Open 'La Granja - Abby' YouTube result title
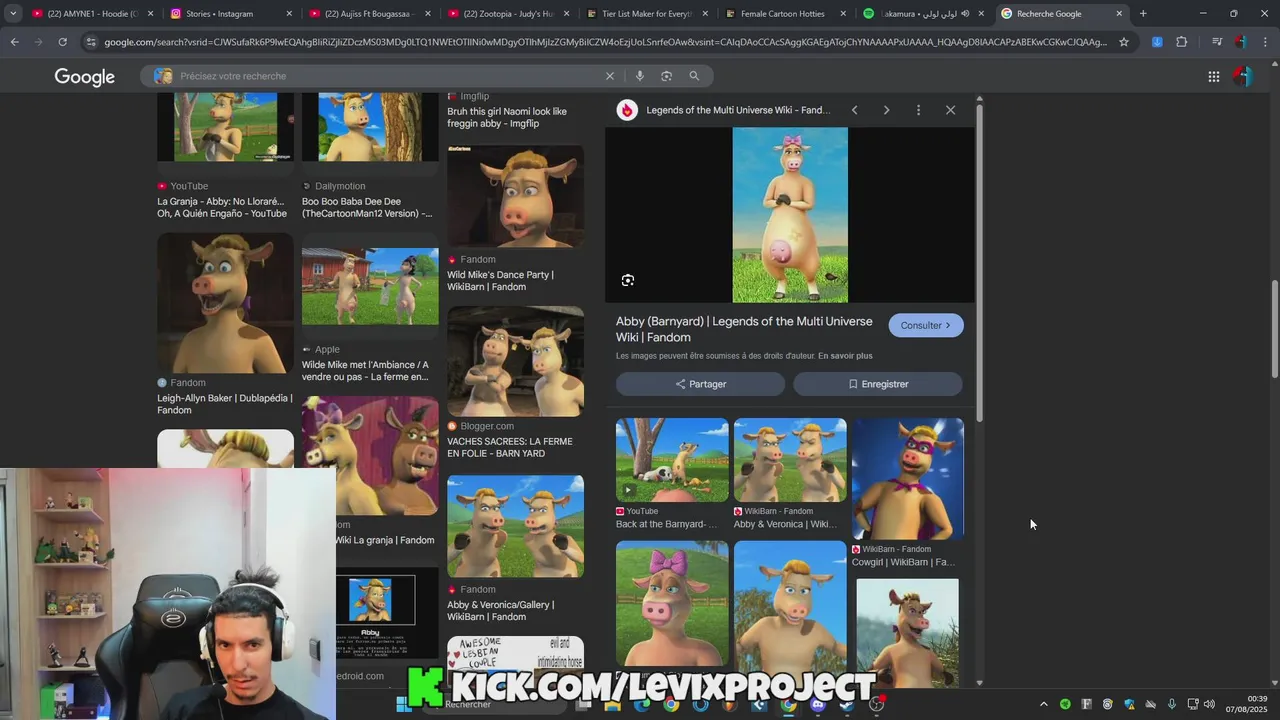The image size is (1280, 720). point(222,207)
